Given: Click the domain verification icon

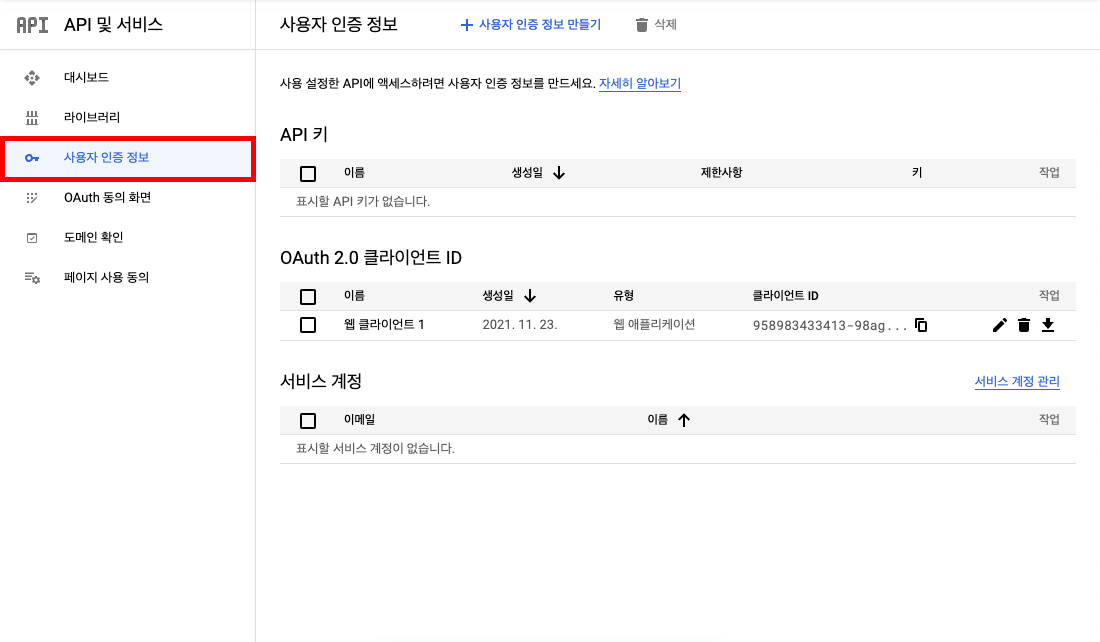Looking at the screenshot, I should (32, 238).
